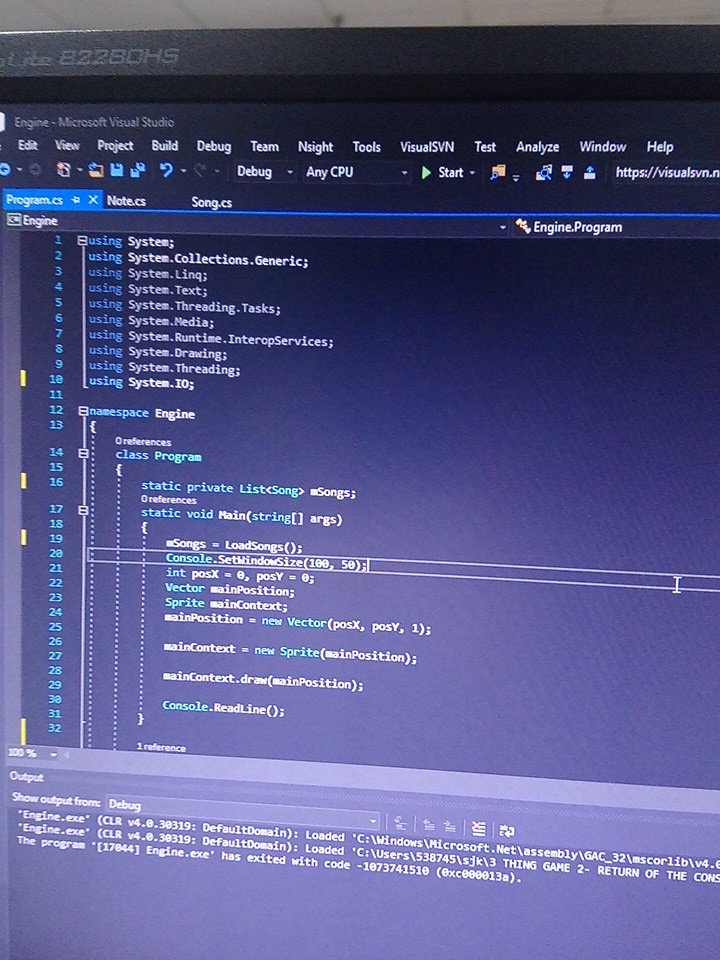The width and height of the screenshot is (720, 960).
Task: Click the Open File folder icon
Action: tap(96, 170)
